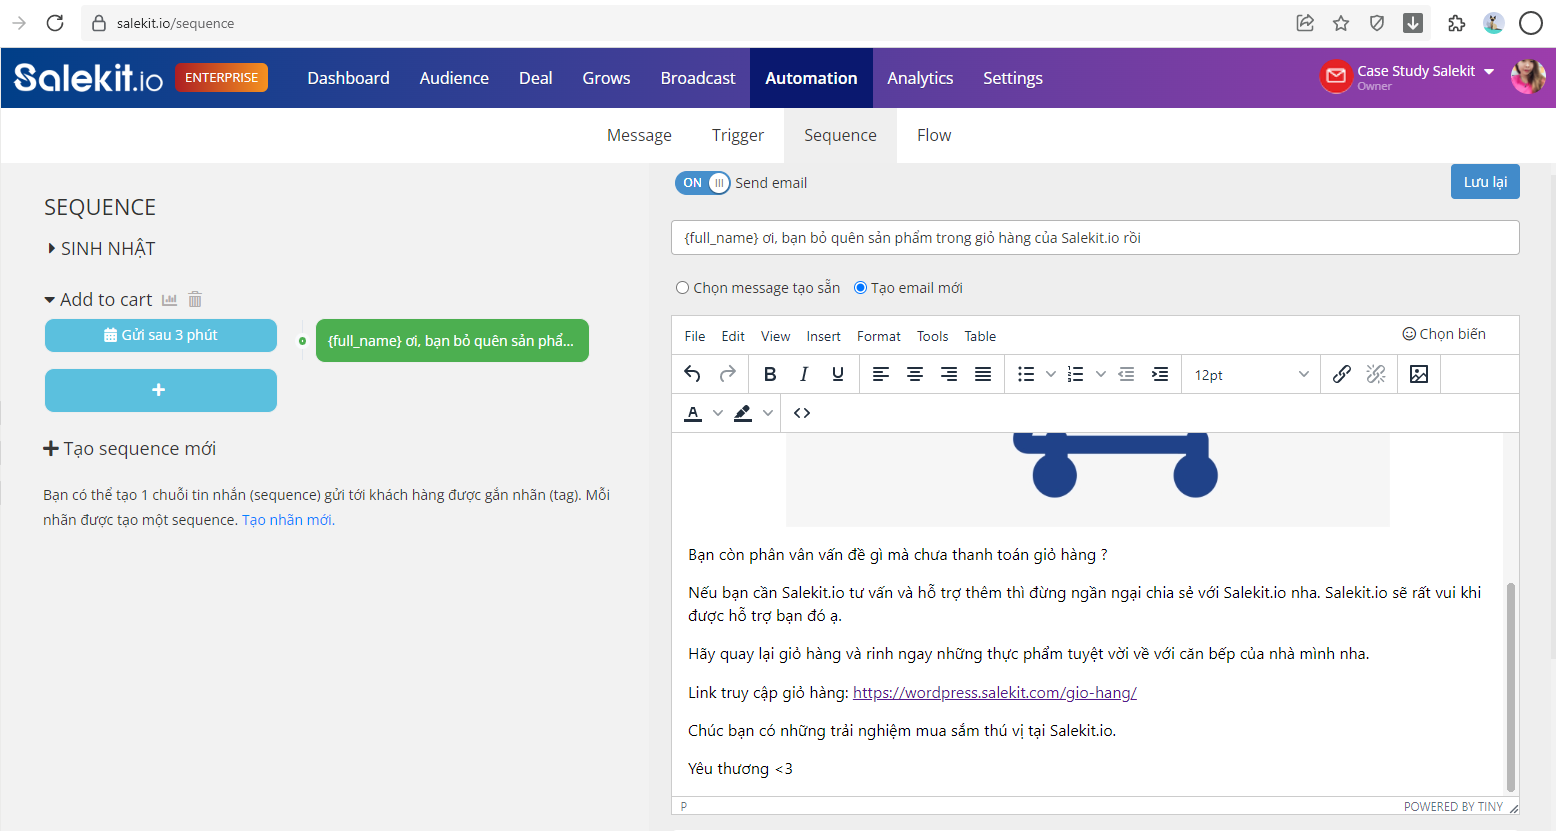This screenshot has width=1556, height=831.
Task: Toggle underline formatting
Action: [838, 374]
